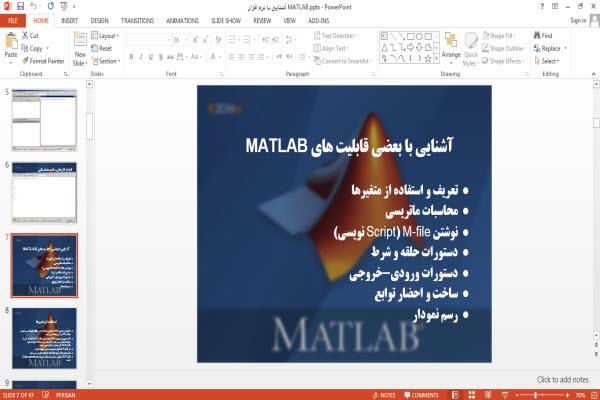Screen dimensions: 600x400
Task: Switch to the SLIDE SHOW tab
Action: pyautogui.click(x=226, y=21)
